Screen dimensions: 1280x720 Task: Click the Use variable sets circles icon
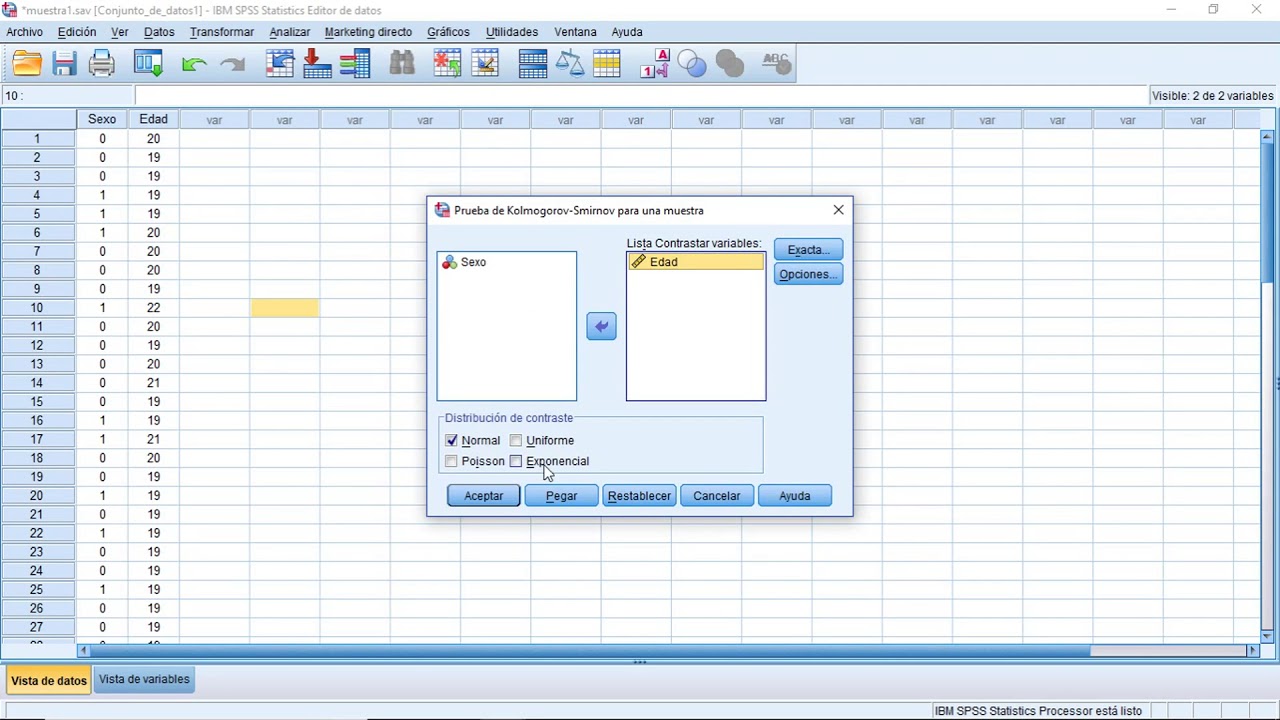tap(692, 64)
